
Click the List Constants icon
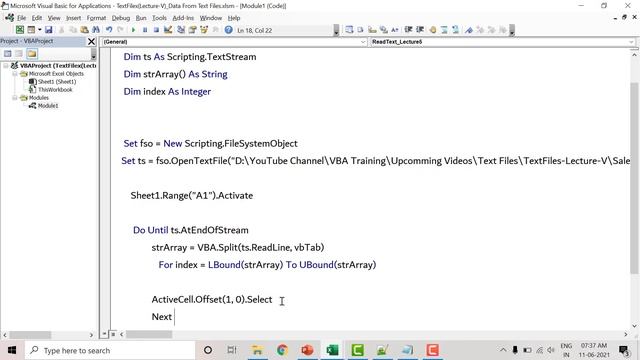(x=360, y=30)
